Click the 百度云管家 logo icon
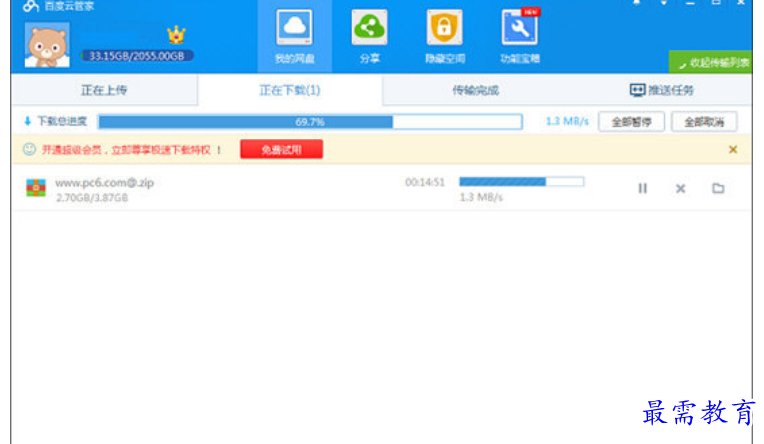 (x=31, y=6)
